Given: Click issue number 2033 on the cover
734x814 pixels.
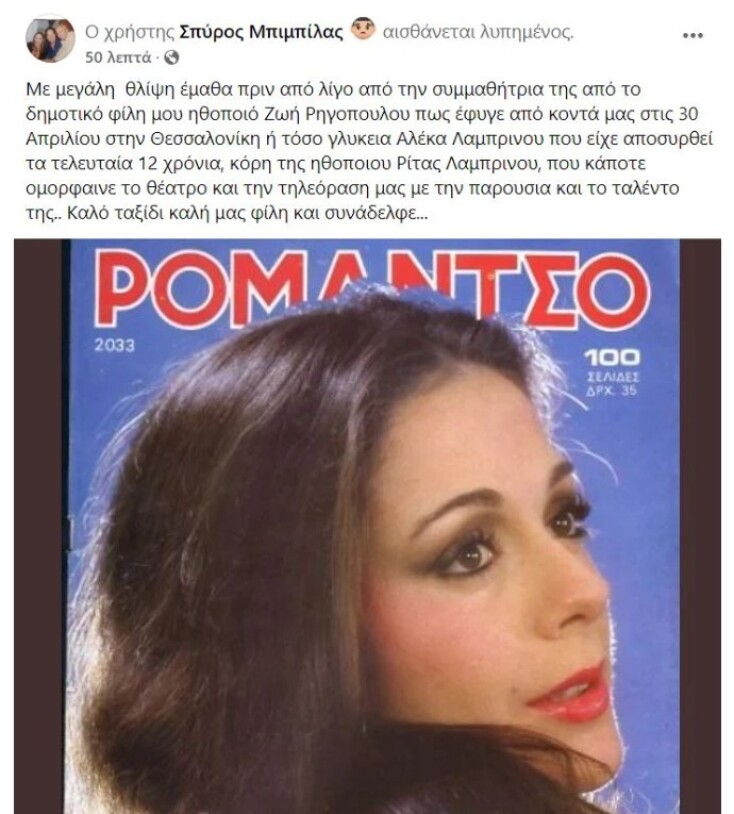Looking at the screenshot, I should [115, 345].
